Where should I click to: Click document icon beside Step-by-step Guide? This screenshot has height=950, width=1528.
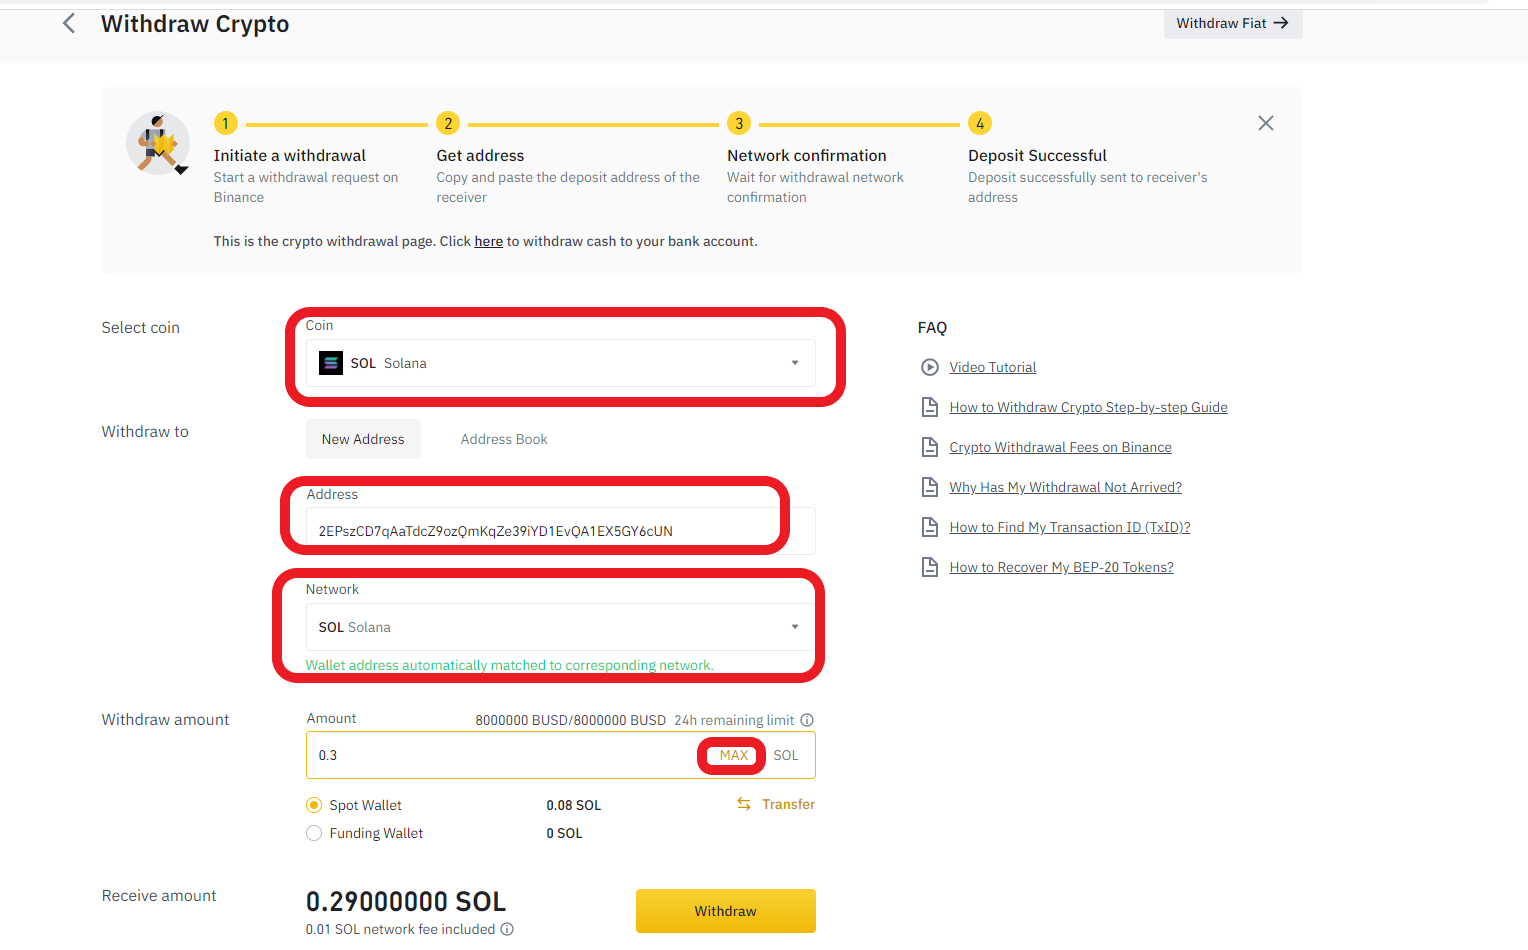pyautogui.click(x=929, y=407)
